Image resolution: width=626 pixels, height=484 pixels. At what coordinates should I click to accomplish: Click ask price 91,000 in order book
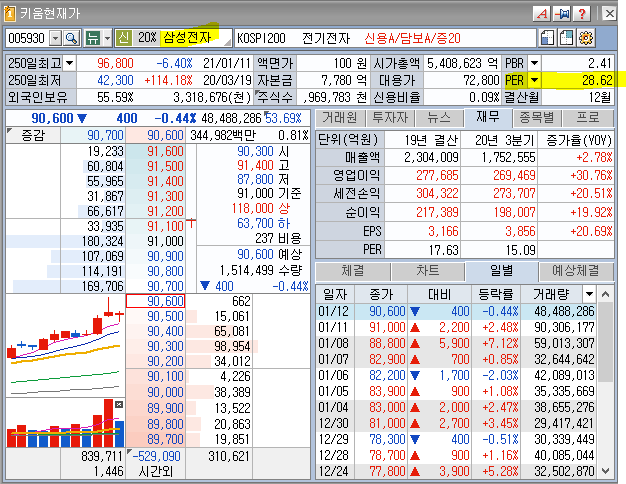155,241
